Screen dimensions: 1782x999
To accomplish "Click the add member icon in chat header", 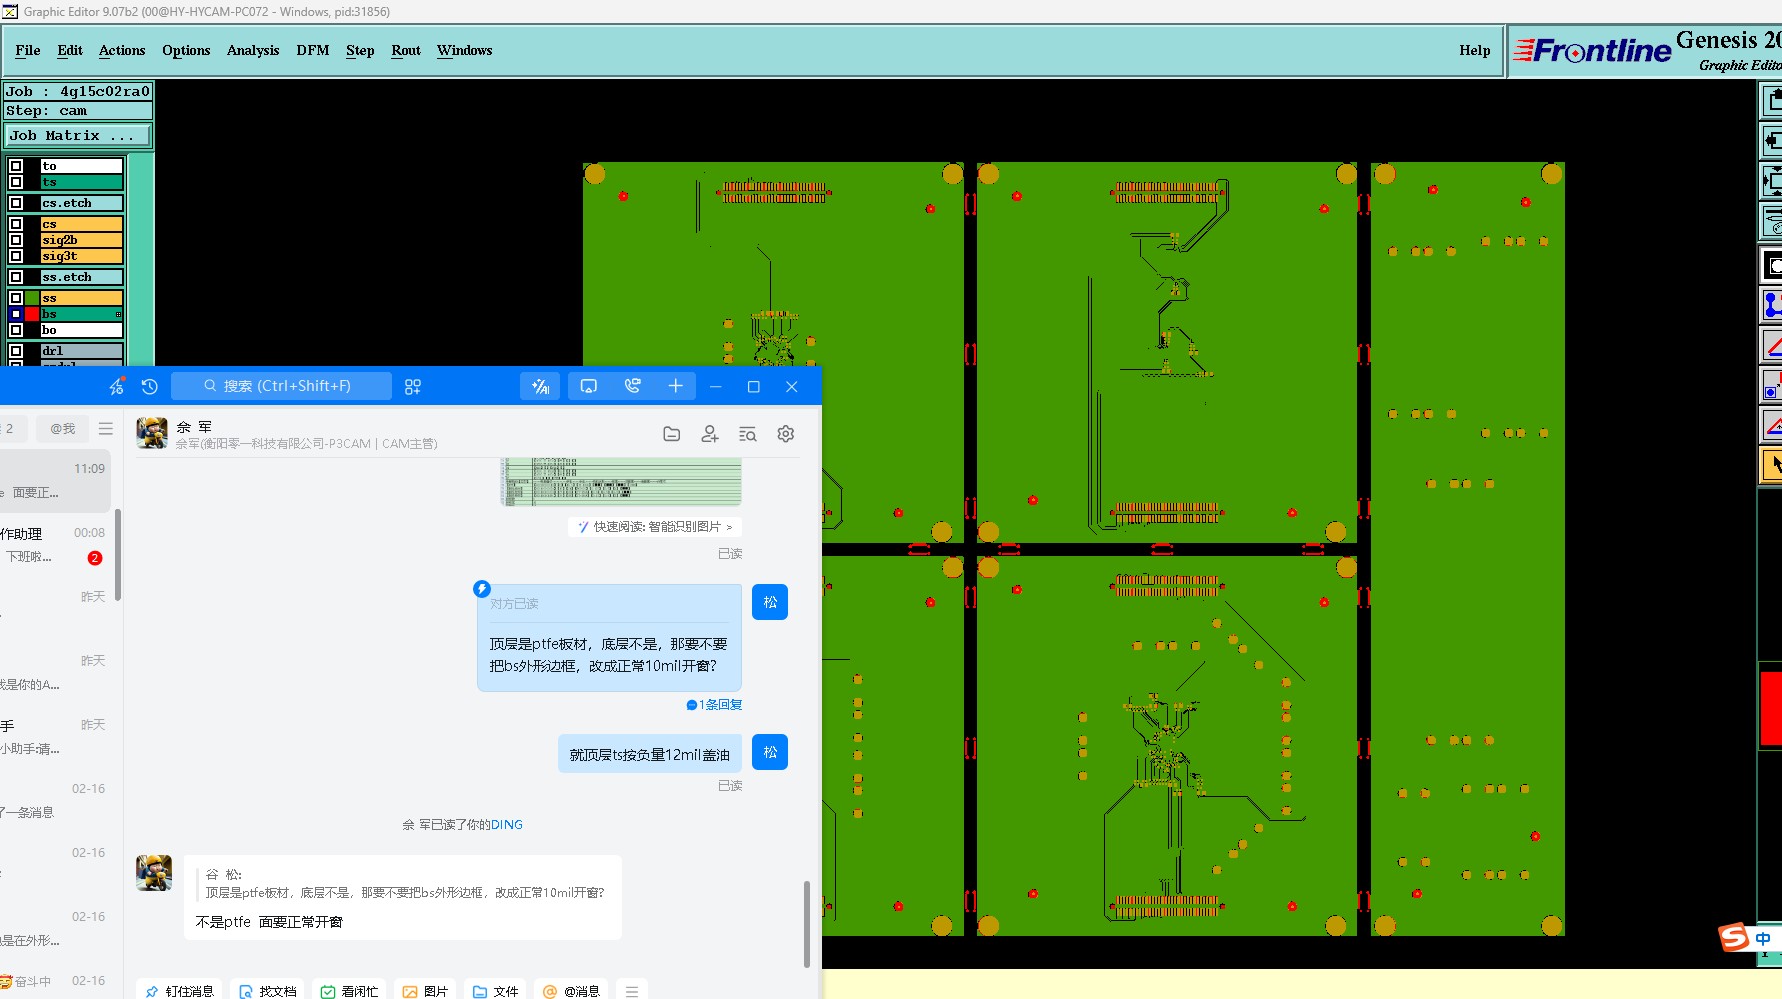I will pyautogui.click(x=710, y=434).
